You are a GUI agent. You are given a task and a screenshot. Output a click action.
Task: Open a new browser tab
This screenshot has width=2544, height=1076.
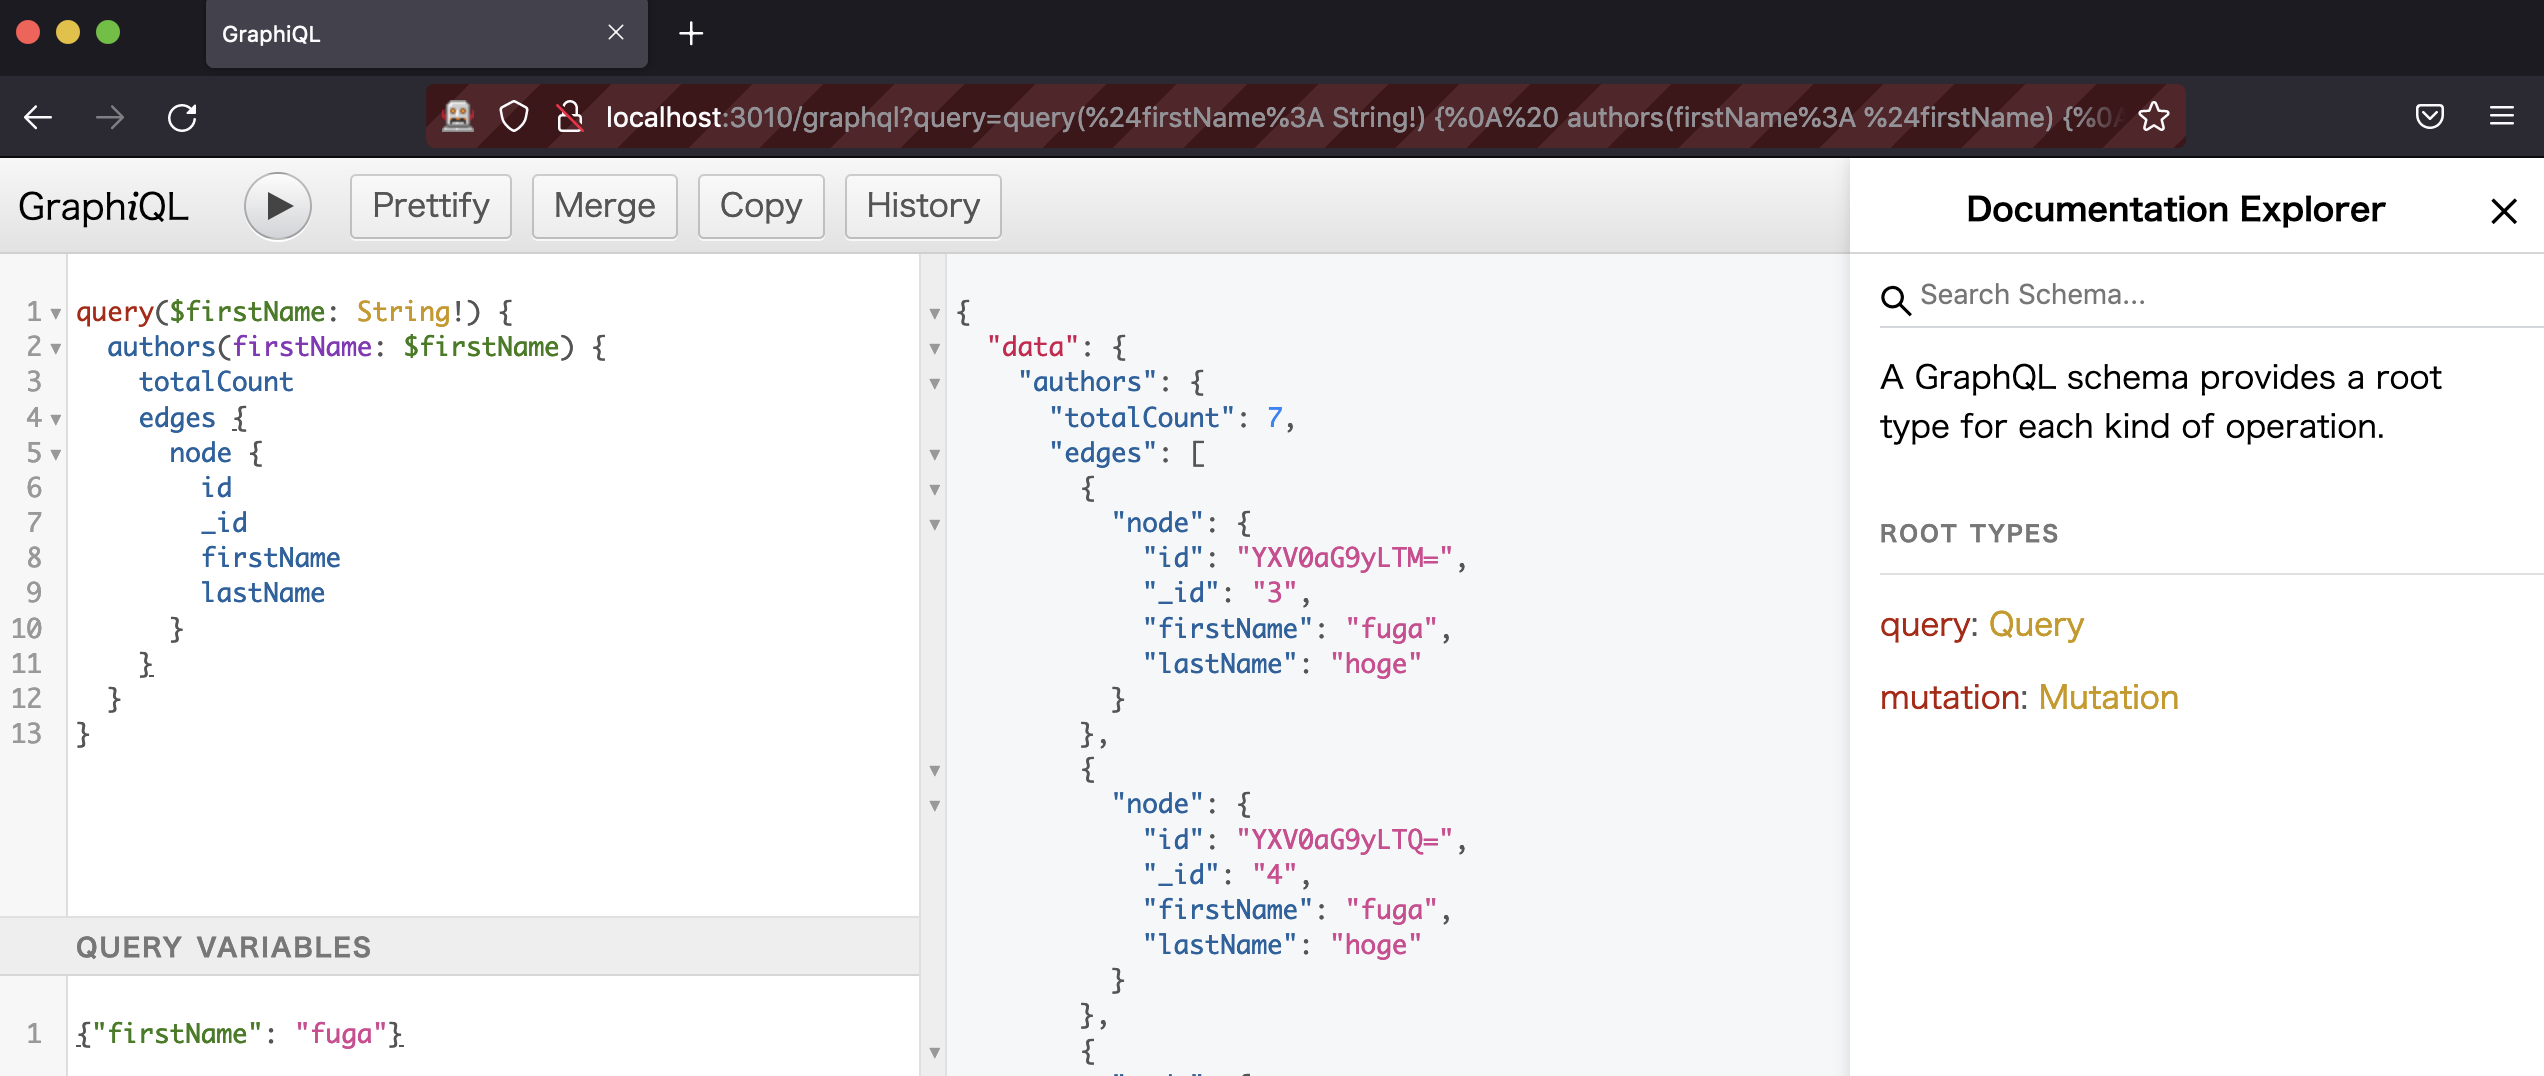(x=691, y=34)
